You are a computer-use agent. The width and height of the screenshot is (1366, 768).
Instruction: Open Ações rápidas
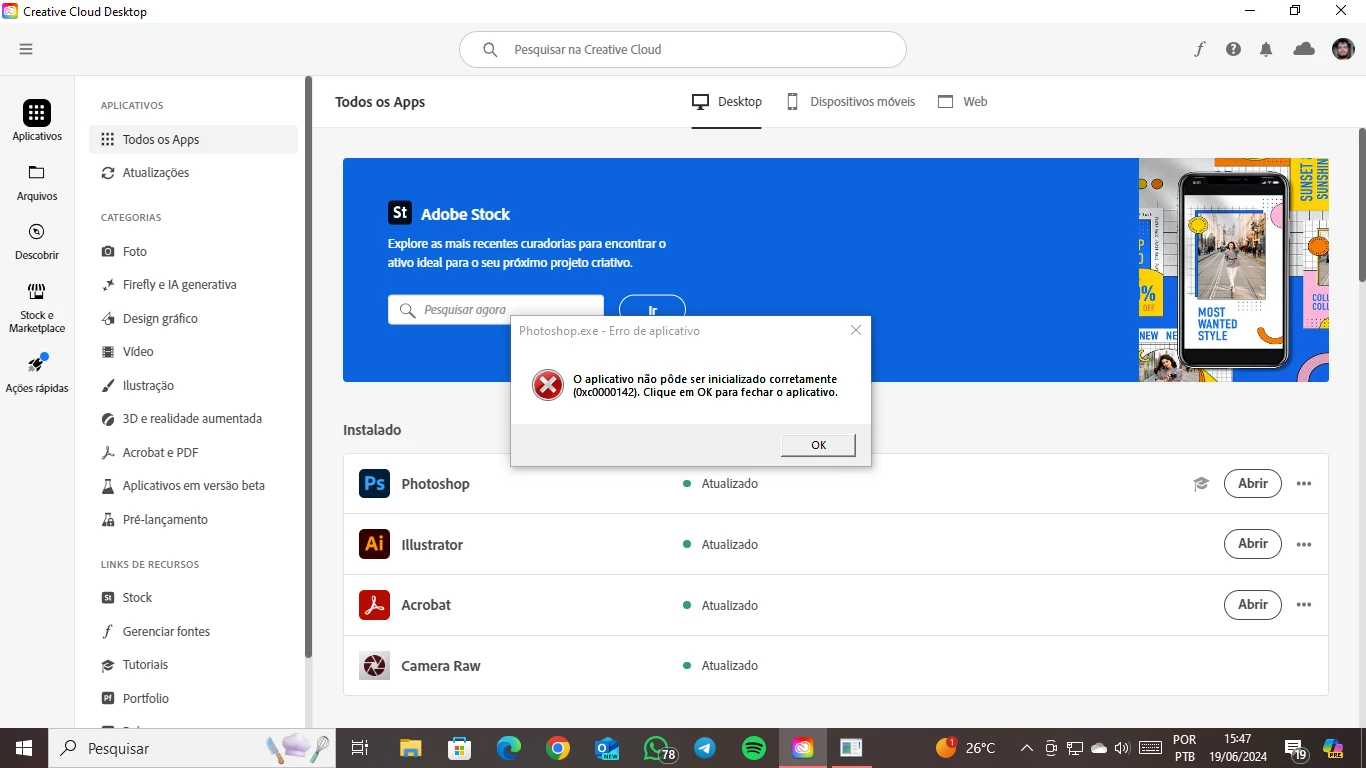(37, 373)
